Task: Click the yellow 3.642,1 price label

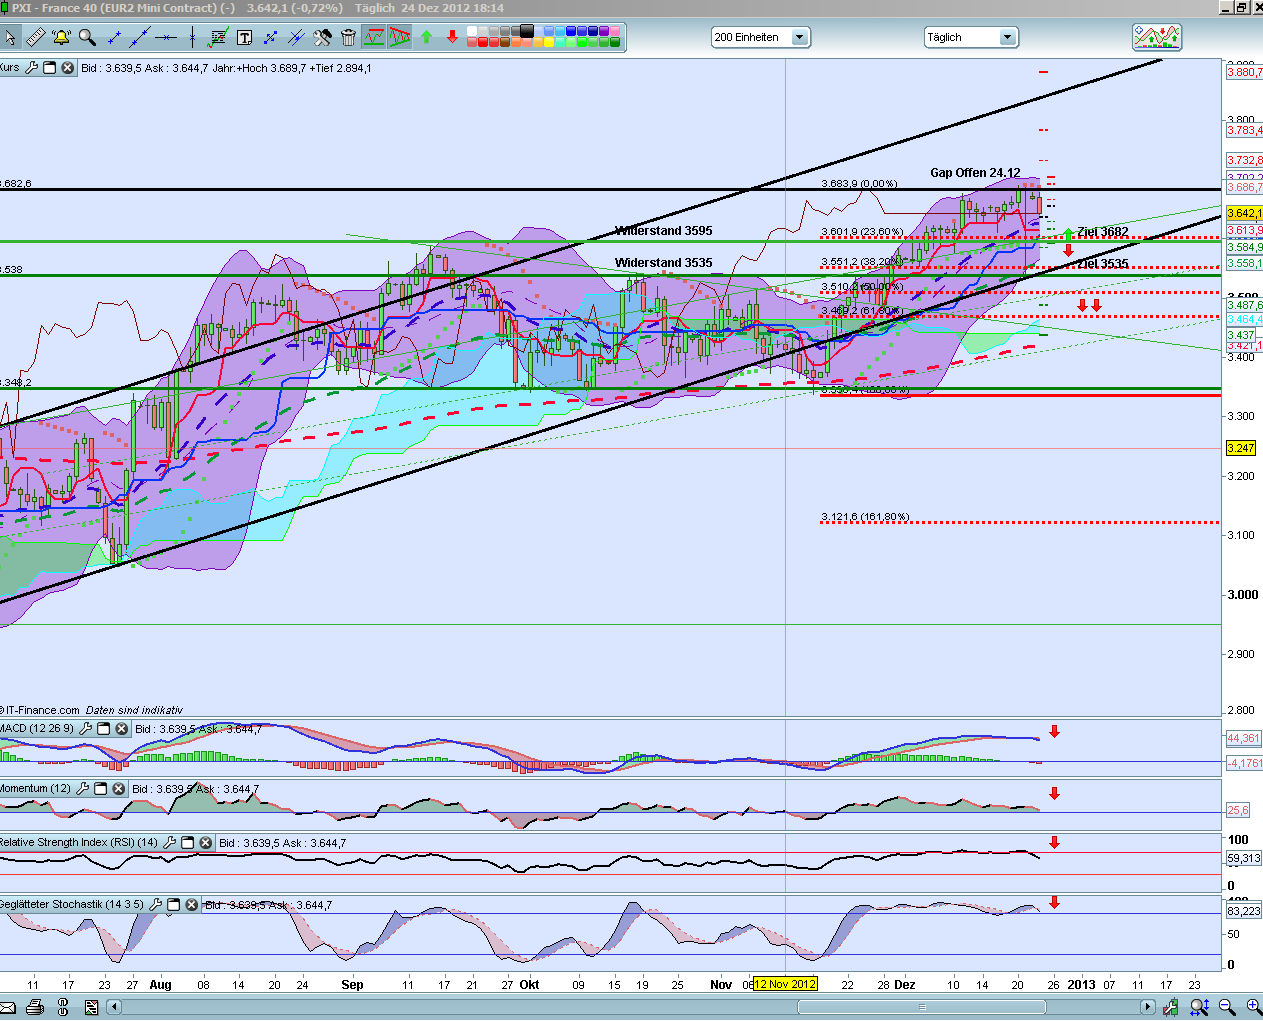Action: point(1244,213)
